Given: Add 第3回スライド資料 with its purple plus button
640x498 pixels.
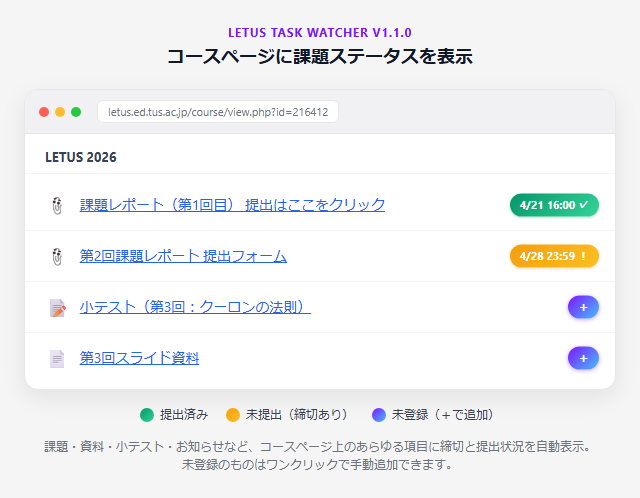Looking at the screenshot, I should (583, 358).
